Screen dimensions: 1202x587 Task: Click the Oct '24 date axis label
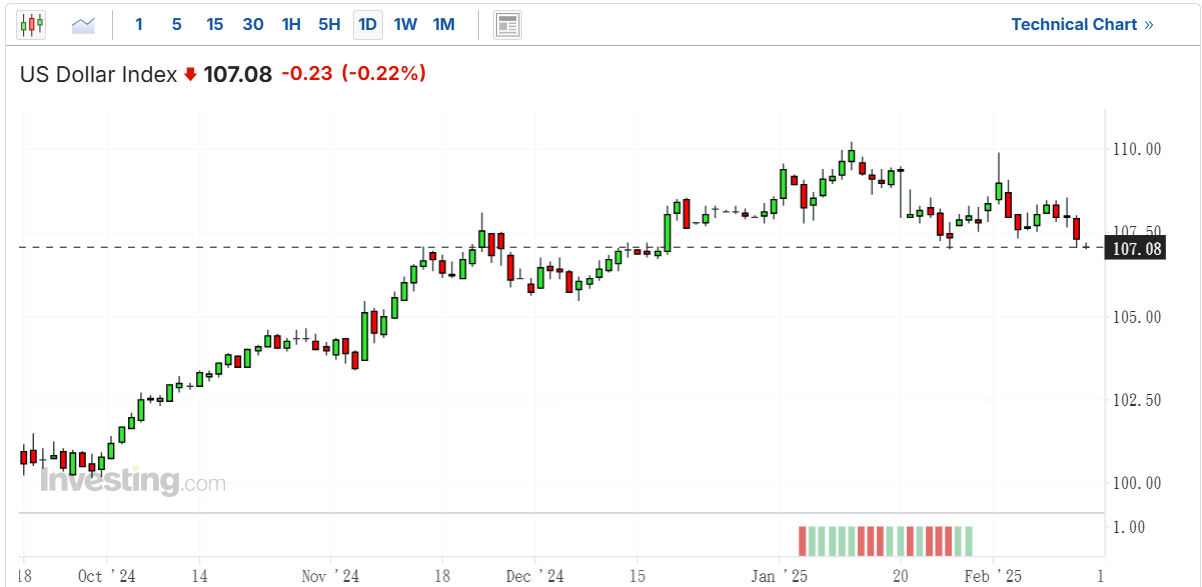click(x=106, y=576)
